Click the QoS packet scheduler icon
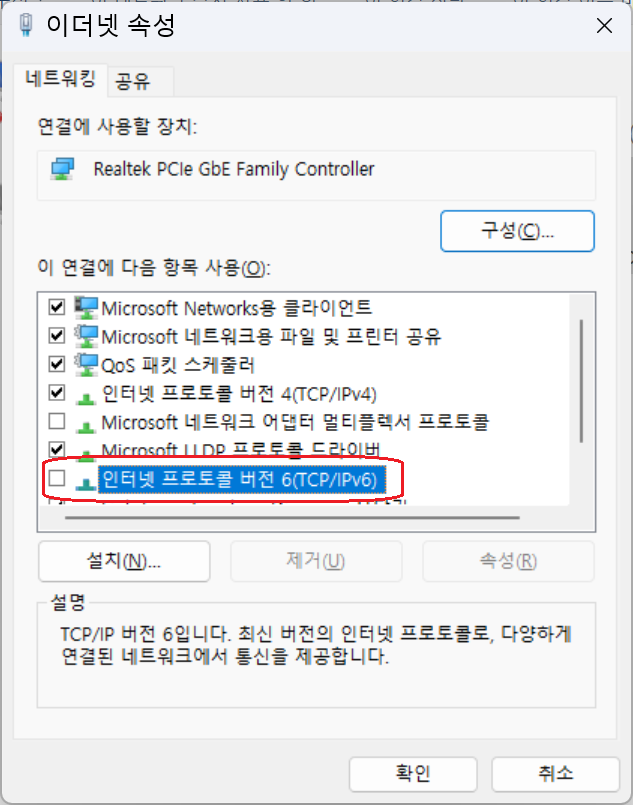This screenshot has width=633, height=805. coord(86,365)
